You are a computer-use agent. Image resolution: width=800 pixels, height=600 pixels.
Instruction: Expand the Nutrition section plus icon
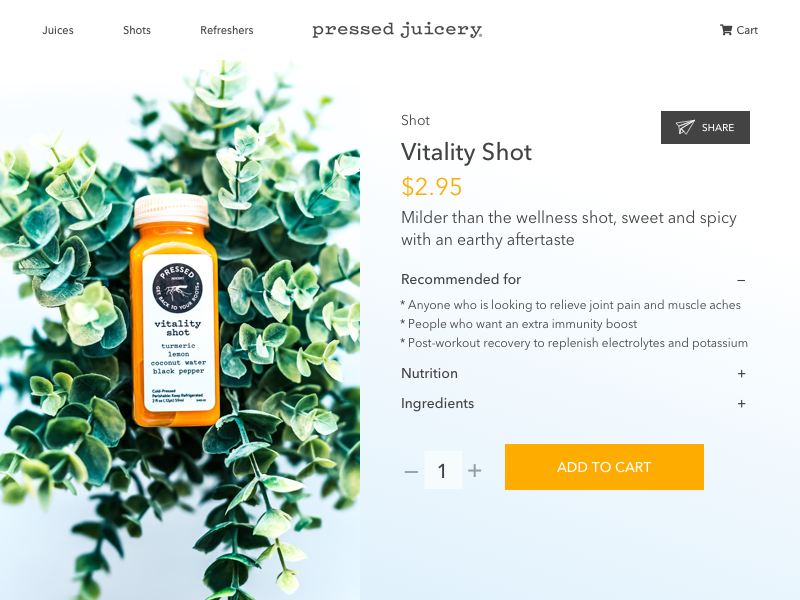tap(741, 373)
